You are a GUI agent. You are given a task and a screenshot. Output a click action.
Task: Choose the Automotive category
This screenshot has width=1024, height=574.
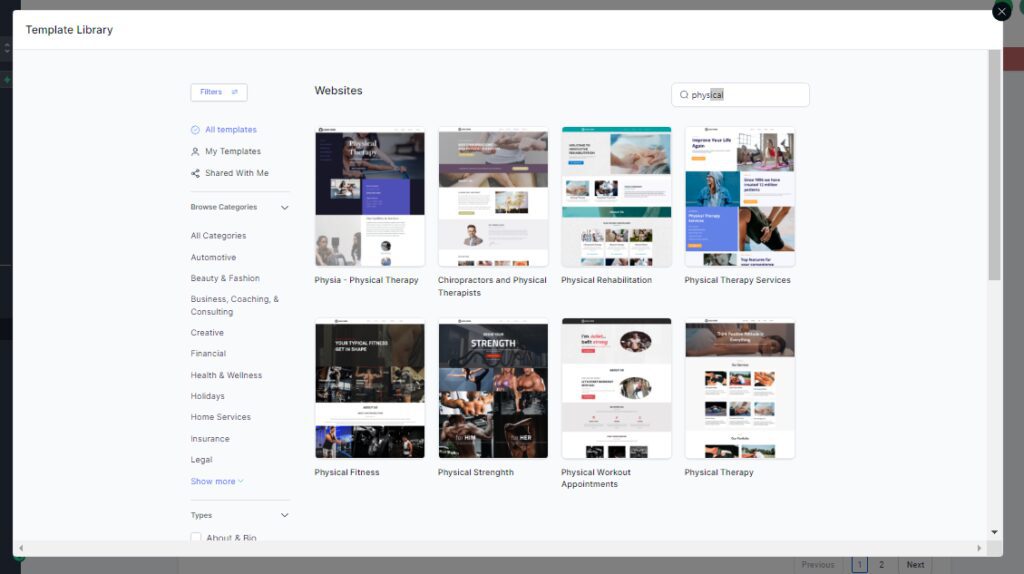click(213, 258)
